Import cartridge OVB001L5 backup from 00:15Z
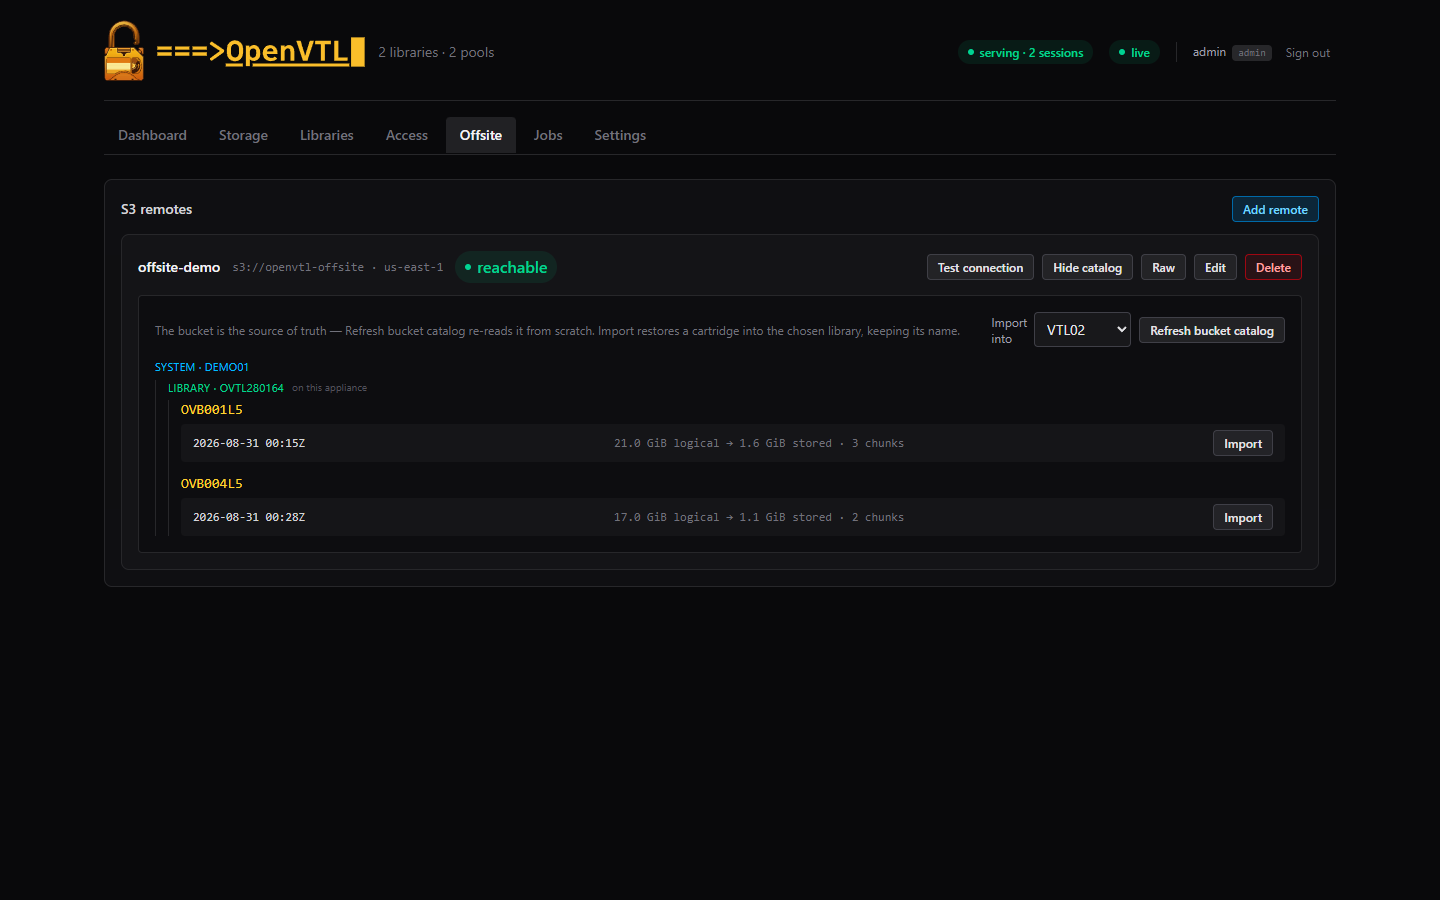Image resolution: width=1440 pixels, height=900 pixels. click(x=1243, y=443)
